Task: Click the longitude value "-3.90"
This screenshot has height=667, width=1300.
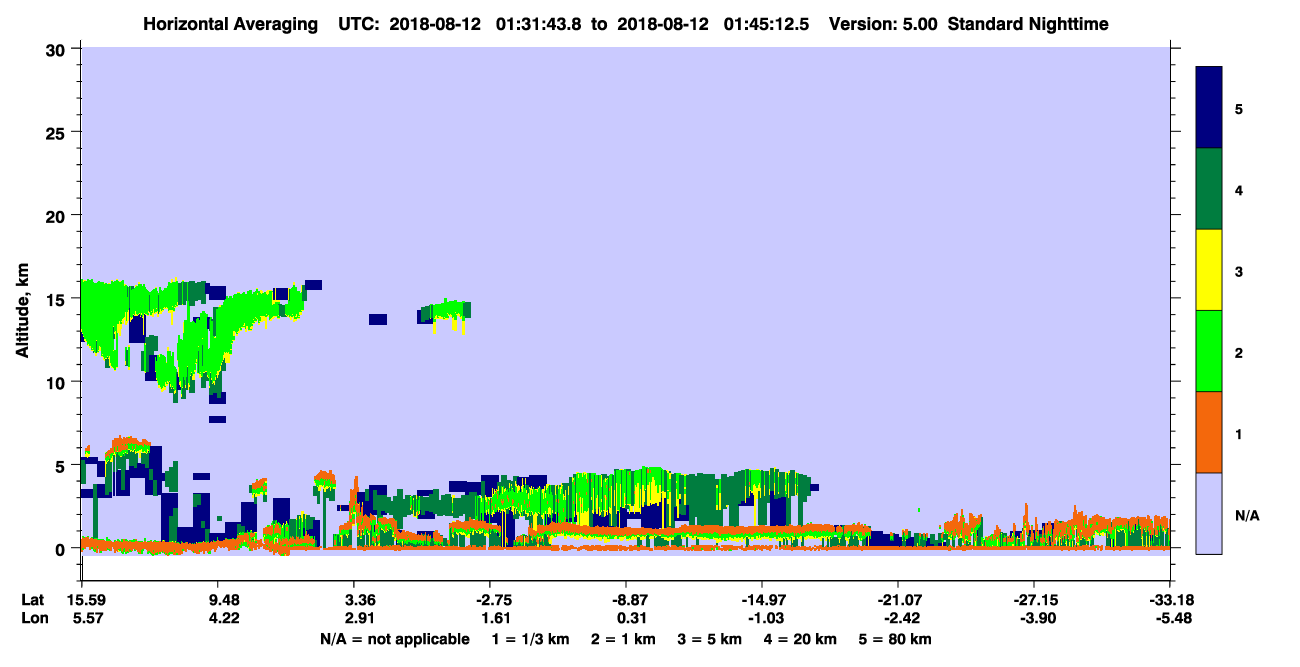Action: click(x=1038, y=618)
